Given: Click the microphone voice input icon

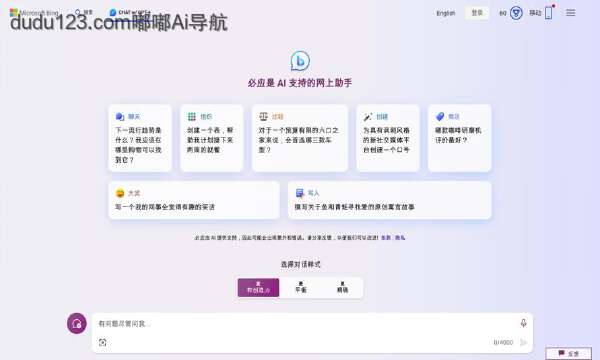Looking at the screenshot, I should [523, 324].
